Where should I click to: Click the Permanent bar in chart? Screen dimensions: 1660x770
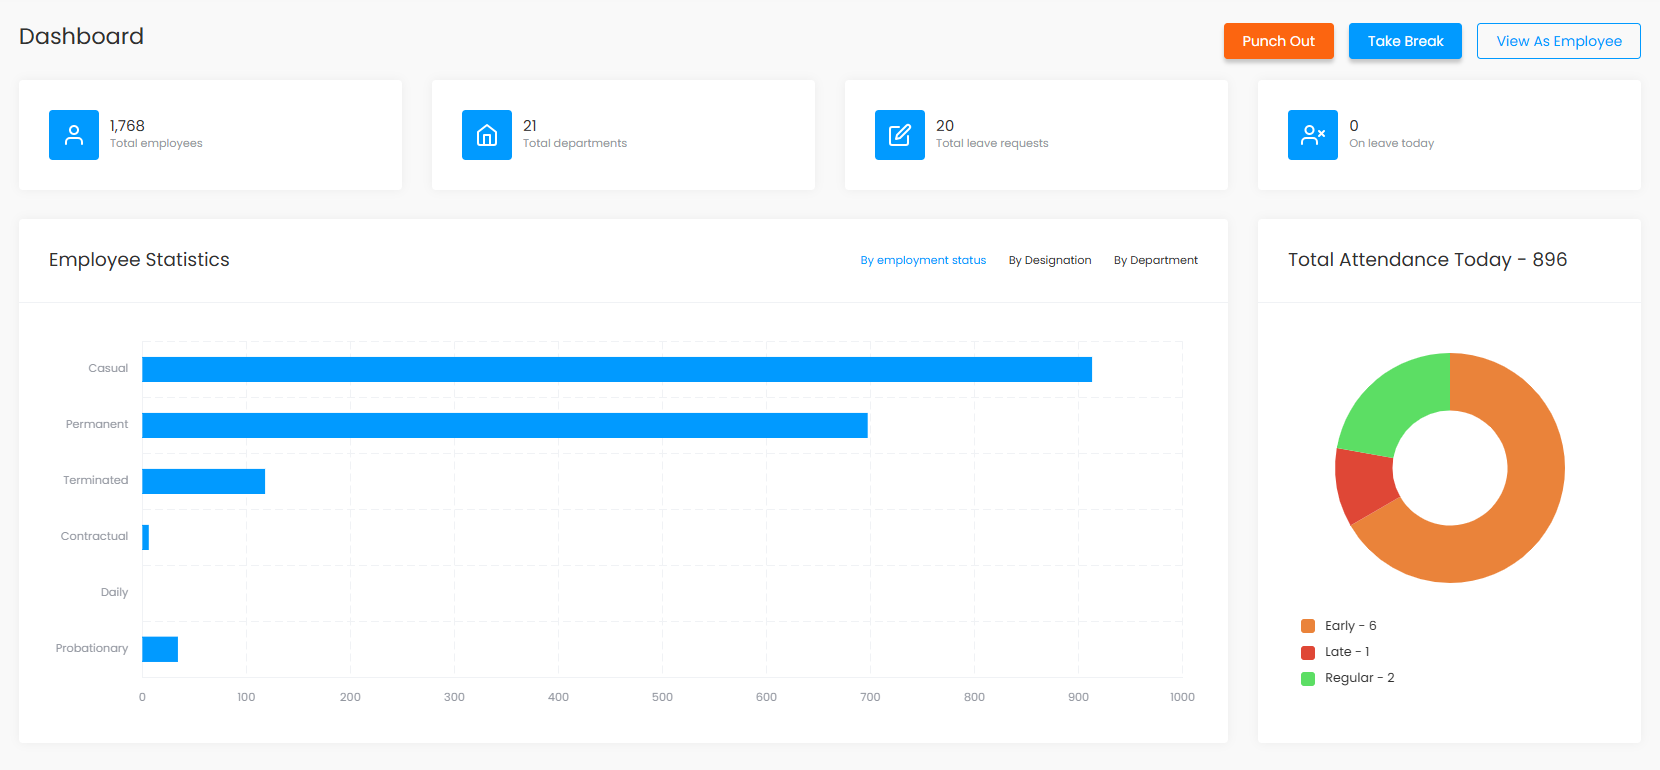point(504,425)
